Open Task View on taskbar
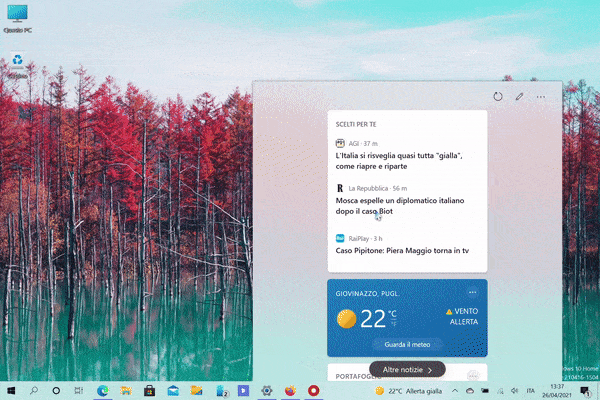The width and height of the screenshot is (600, 400). 78,390
